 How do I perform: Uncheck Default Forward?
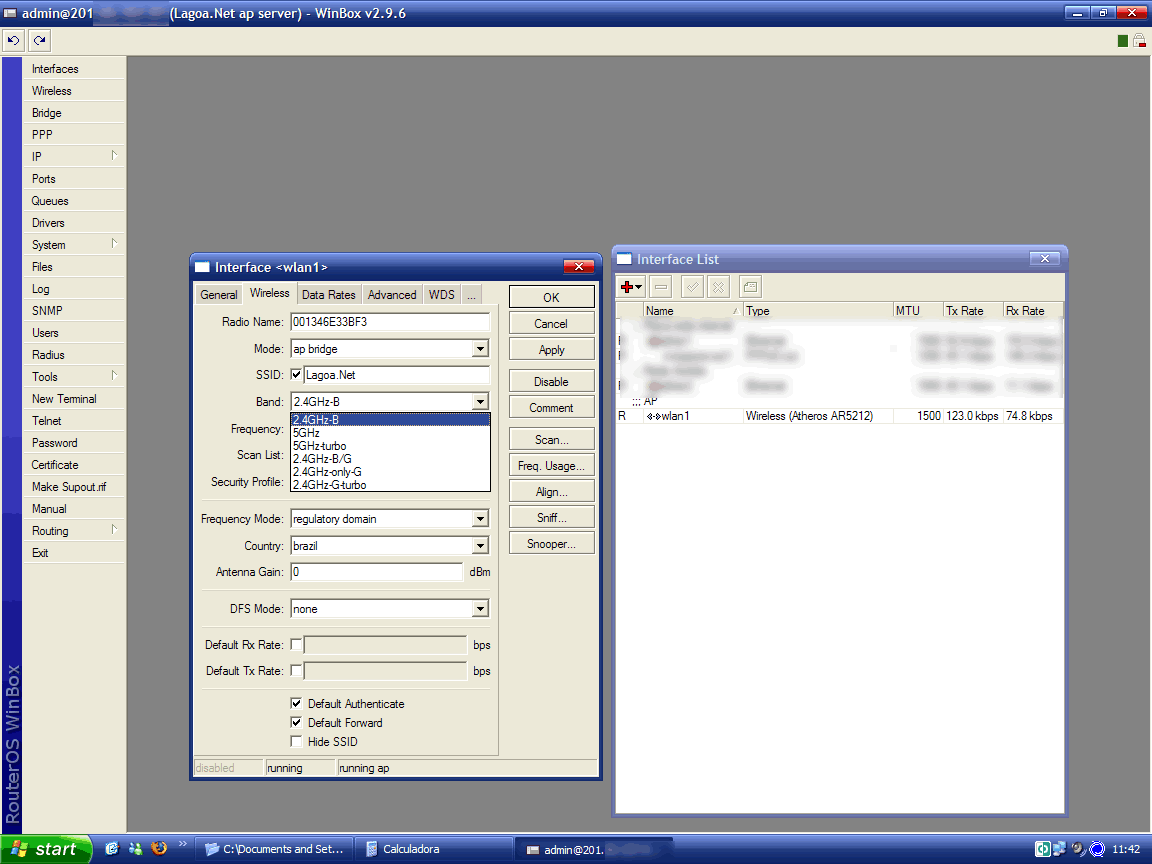[296, 722]
